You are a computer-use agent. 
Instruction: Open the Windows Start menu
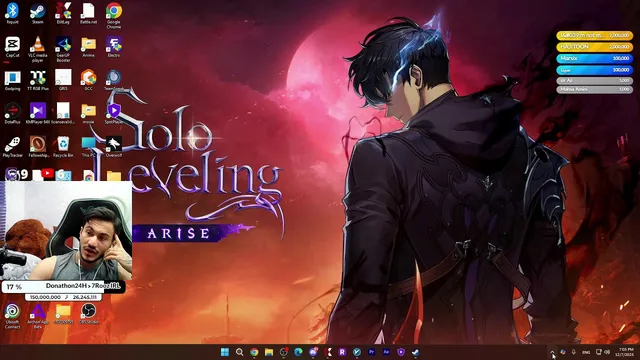(225, 352)
